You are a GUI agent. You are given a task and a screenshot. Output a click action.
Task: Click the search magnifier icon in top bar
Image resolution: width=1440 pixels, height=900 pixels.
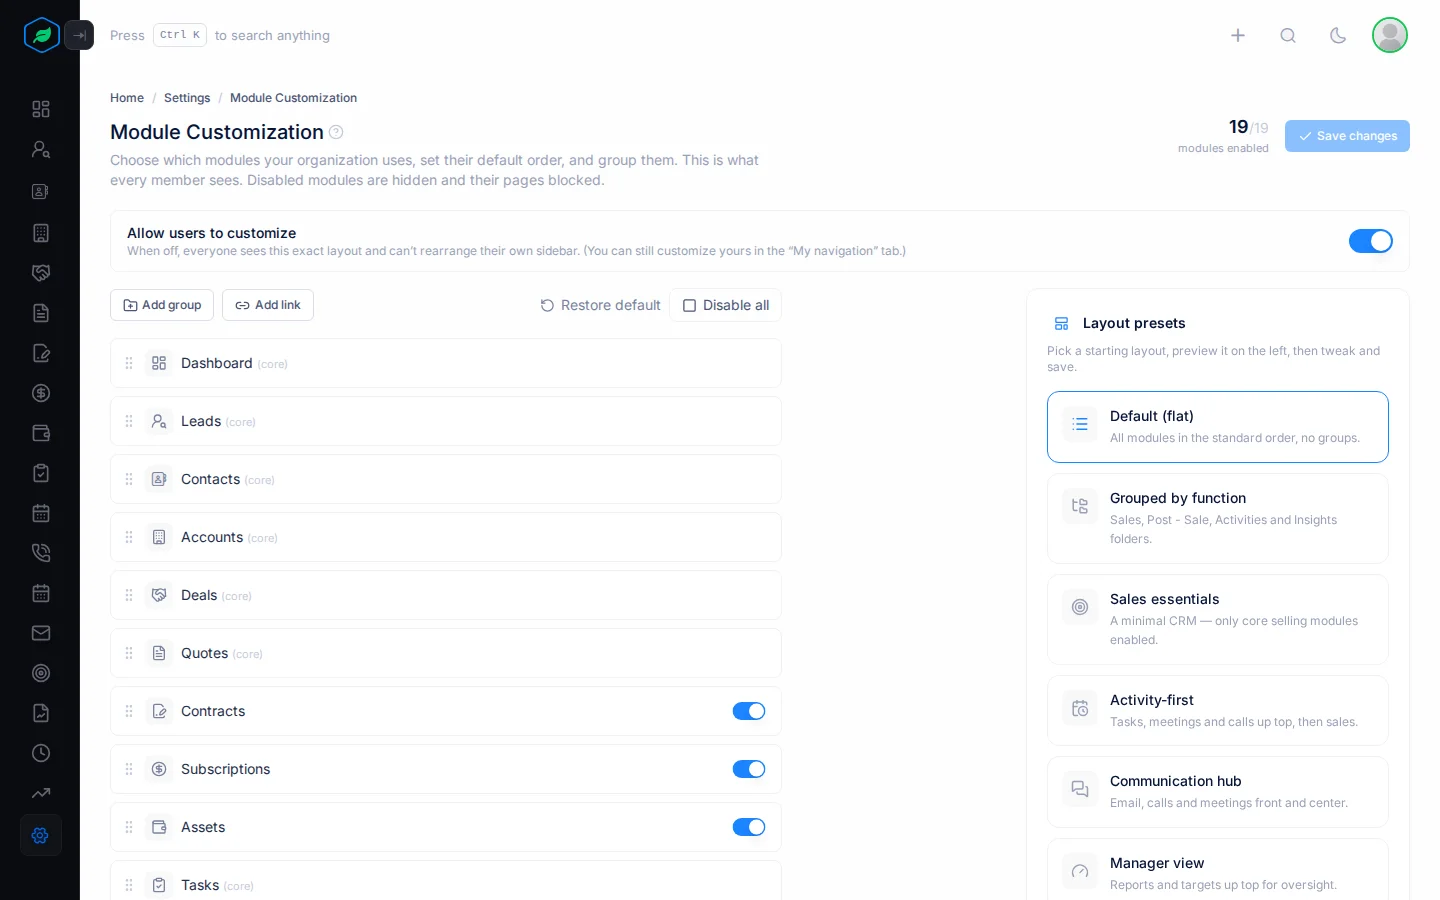(1288, 35)
